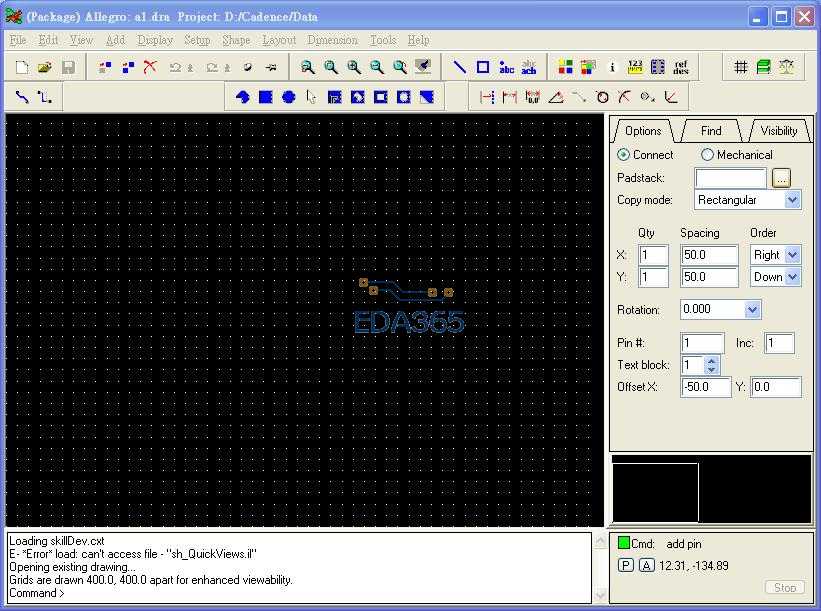Select the filled rectangle shape tool
The width and height of the screenshot is (821, 611).
(265, 97)
